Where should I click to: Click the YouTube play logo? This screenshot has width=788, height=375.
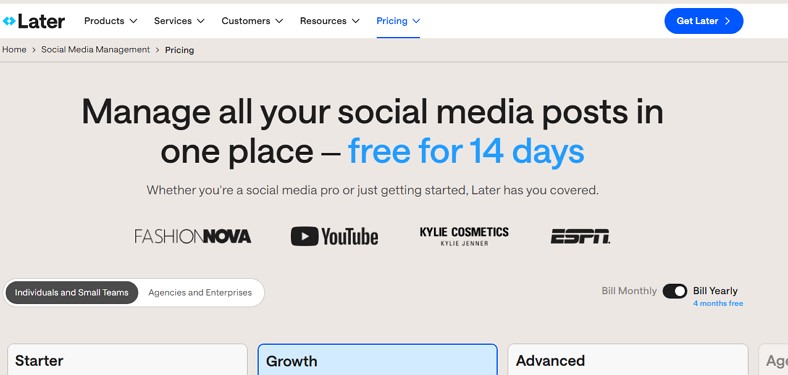click(305, 236)
